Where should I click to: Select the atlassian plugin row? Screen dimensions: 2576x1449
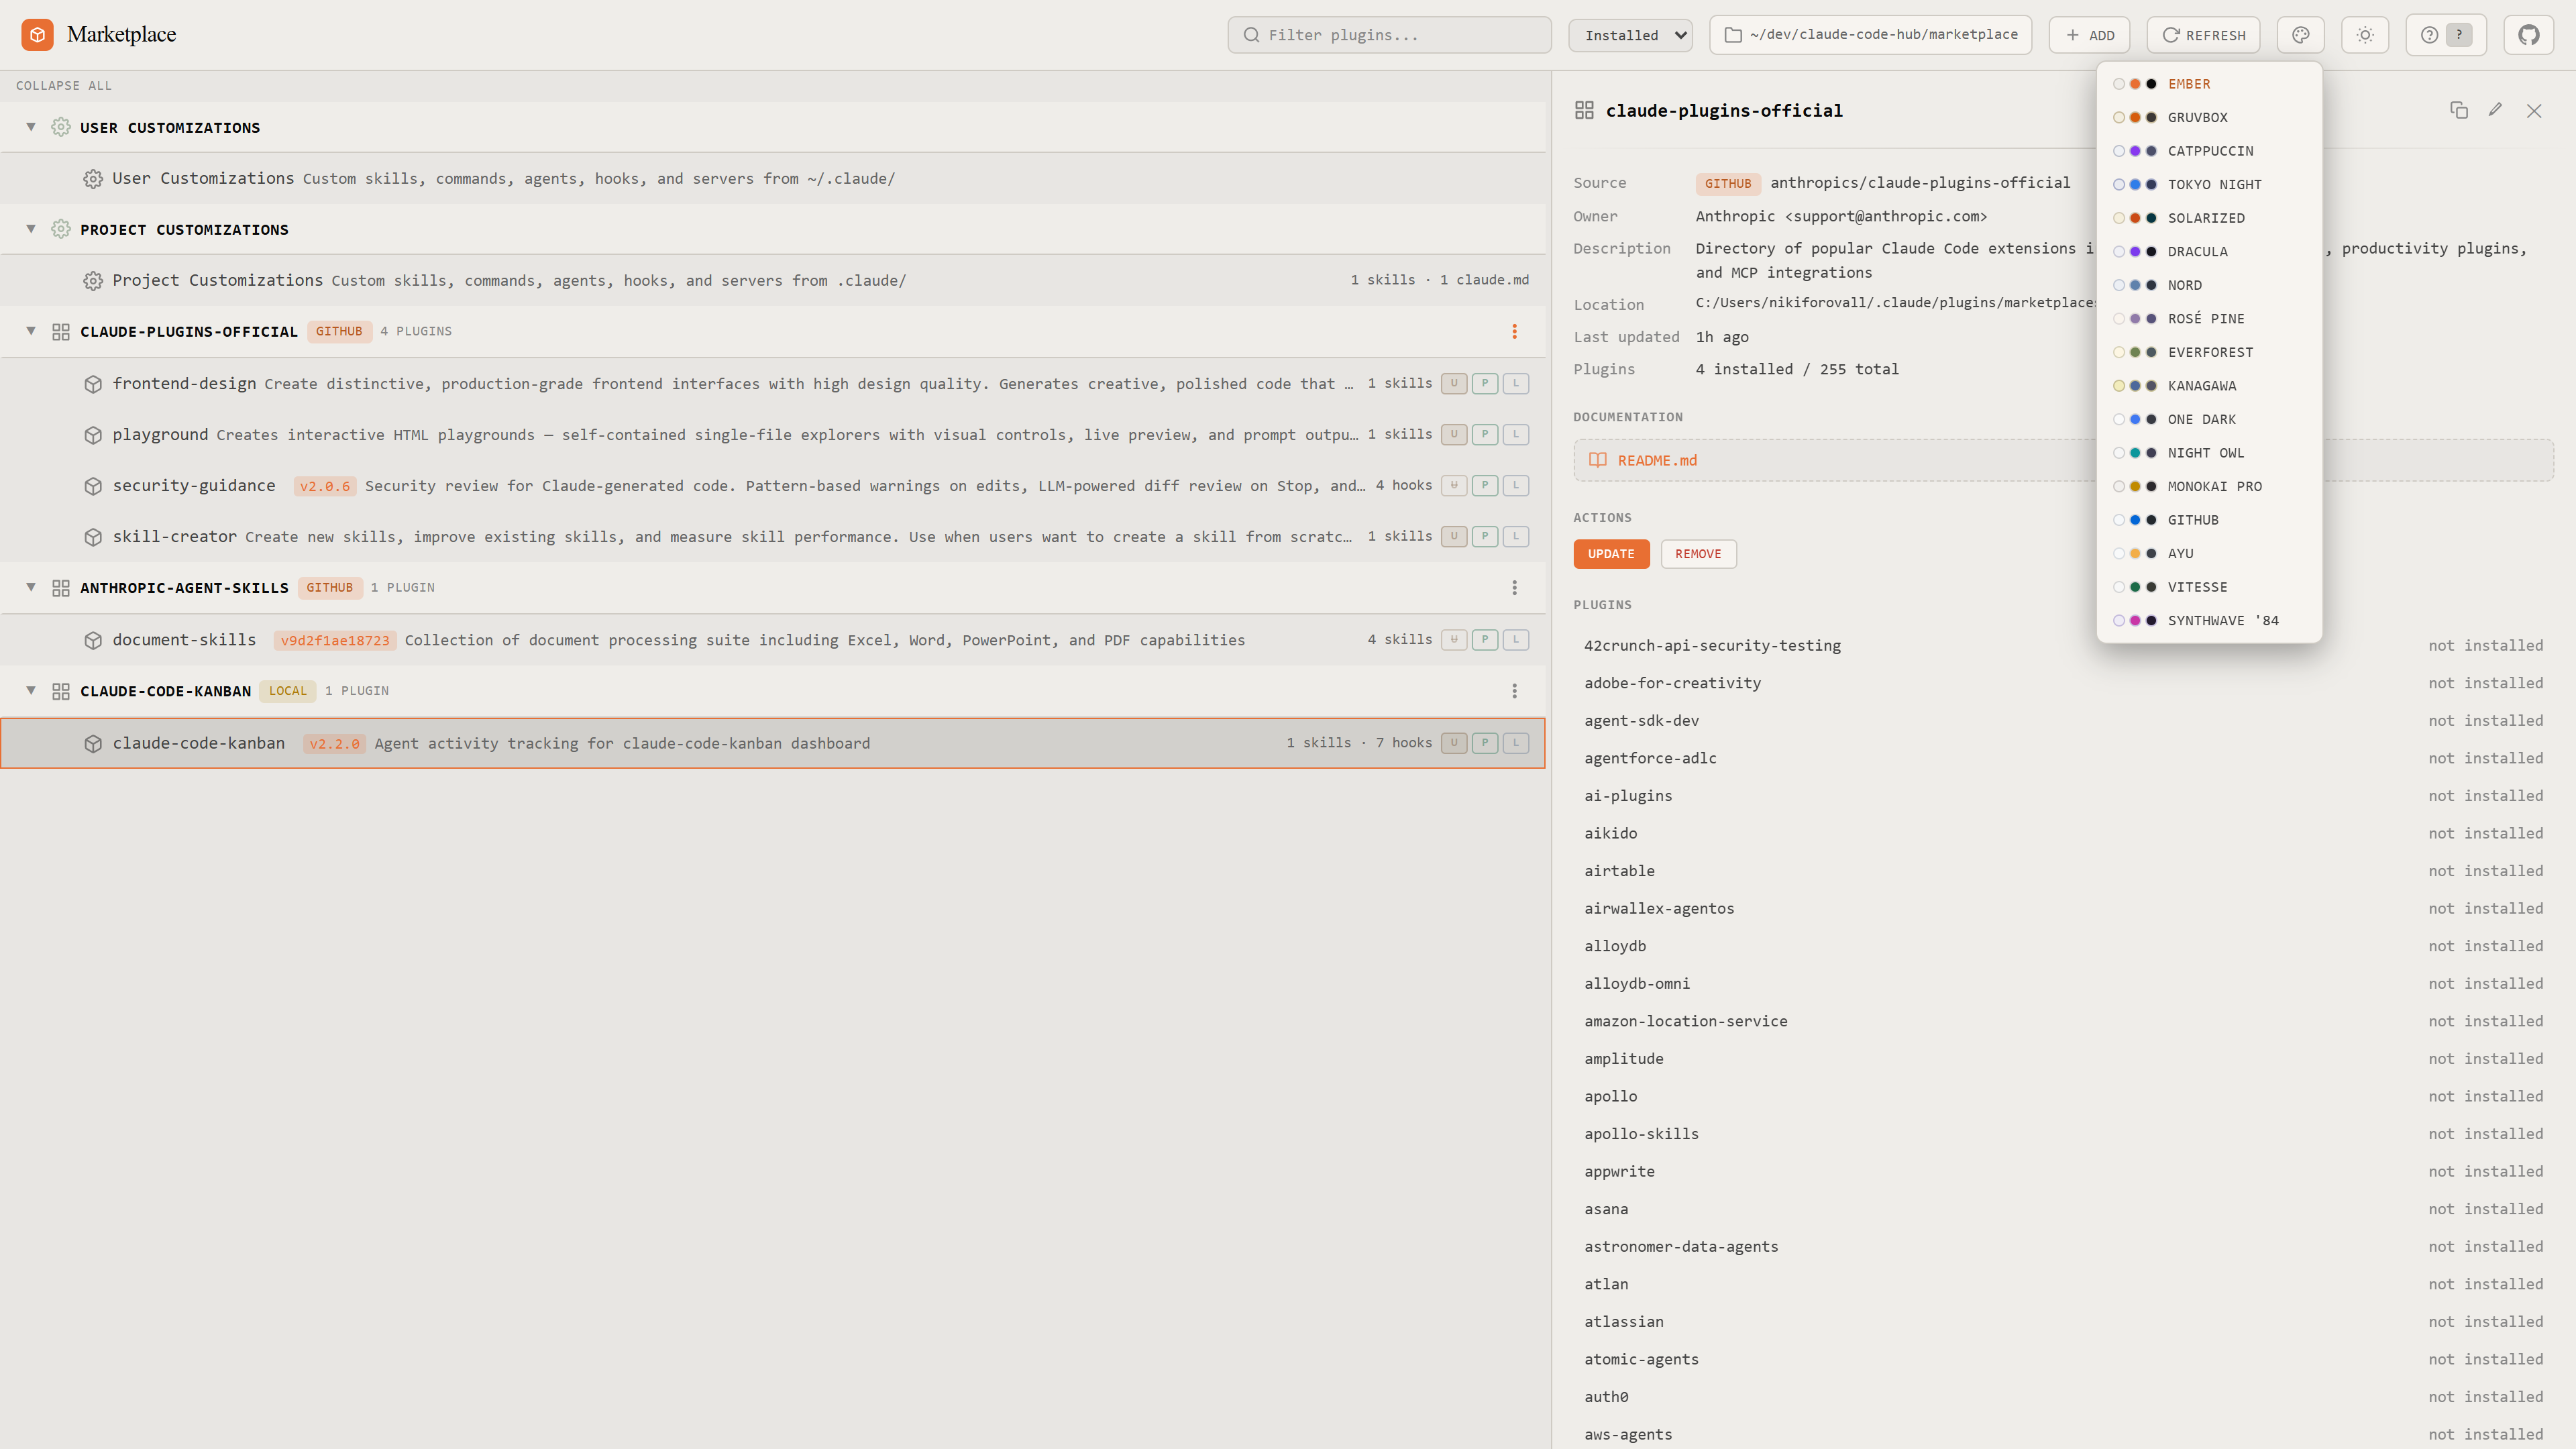point(2063,1321)
